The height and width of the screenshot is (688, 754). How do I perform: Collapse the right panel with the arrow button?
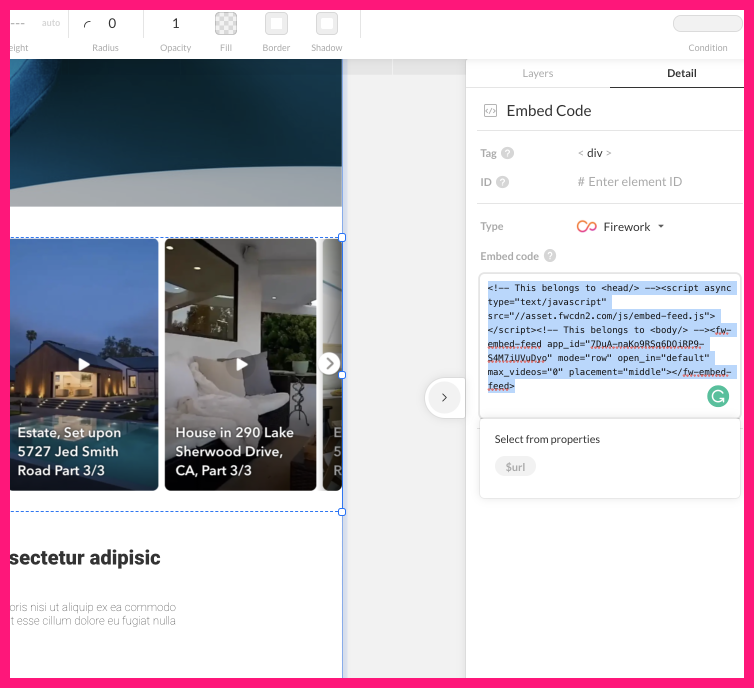[x=444, y=397]
